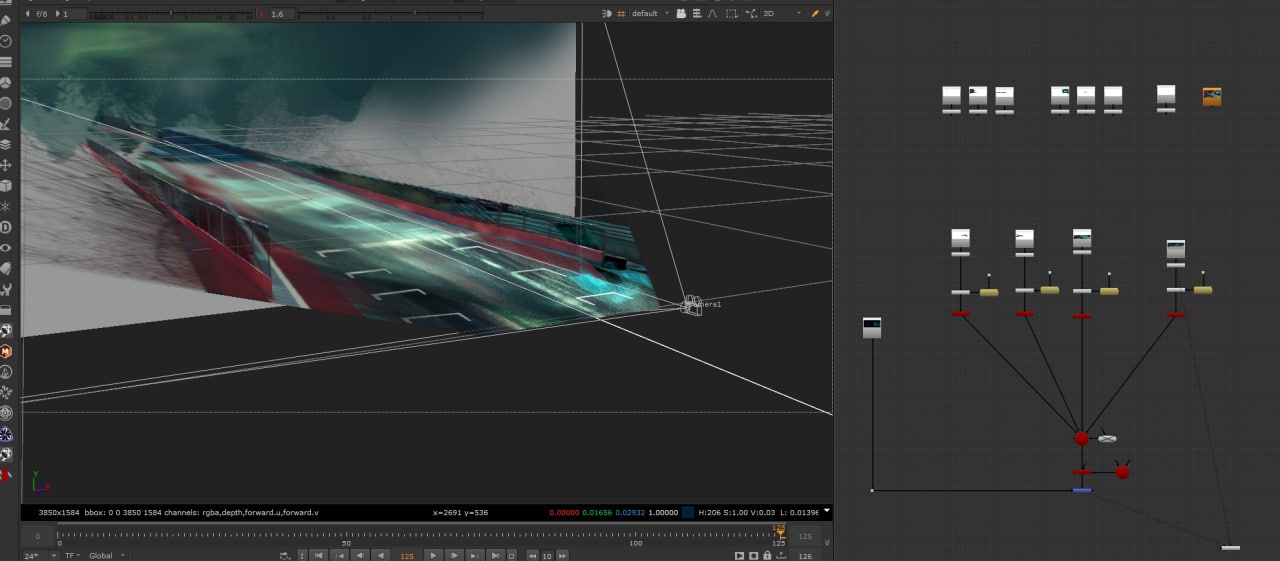
Task: Toggle the camera lock icon in viewer
Action: pos(681,14)
